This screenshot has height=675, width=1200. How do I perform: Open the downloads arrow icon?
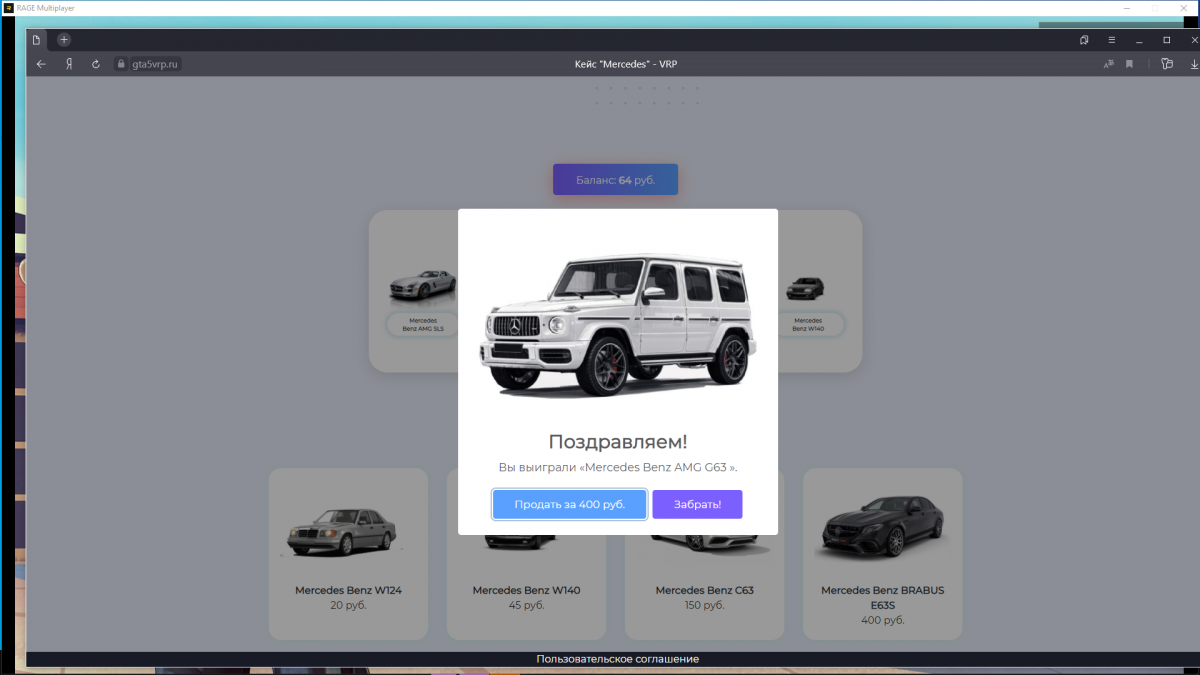1193,64
